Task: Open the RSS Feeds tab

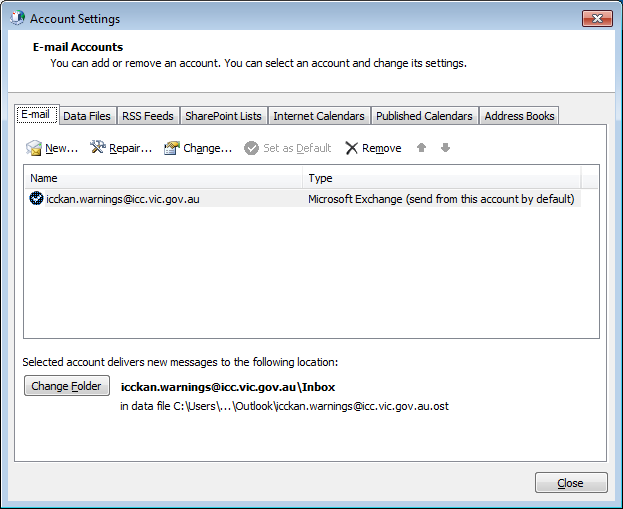Action: pos(148,116)
